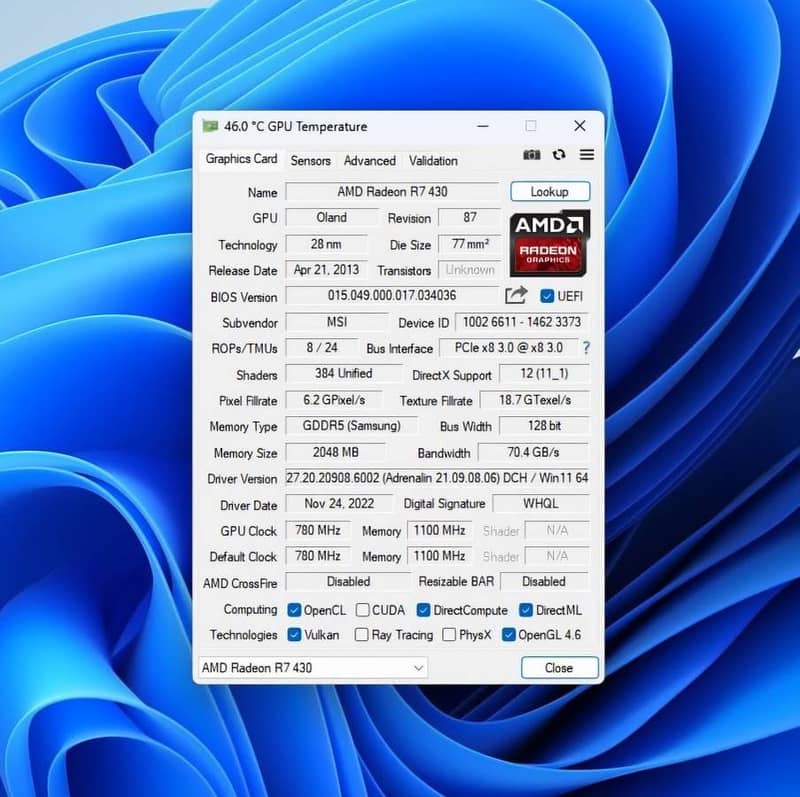Click the Close button at bottom
Screen dimensions: 800x797
[x=559, y=667]
